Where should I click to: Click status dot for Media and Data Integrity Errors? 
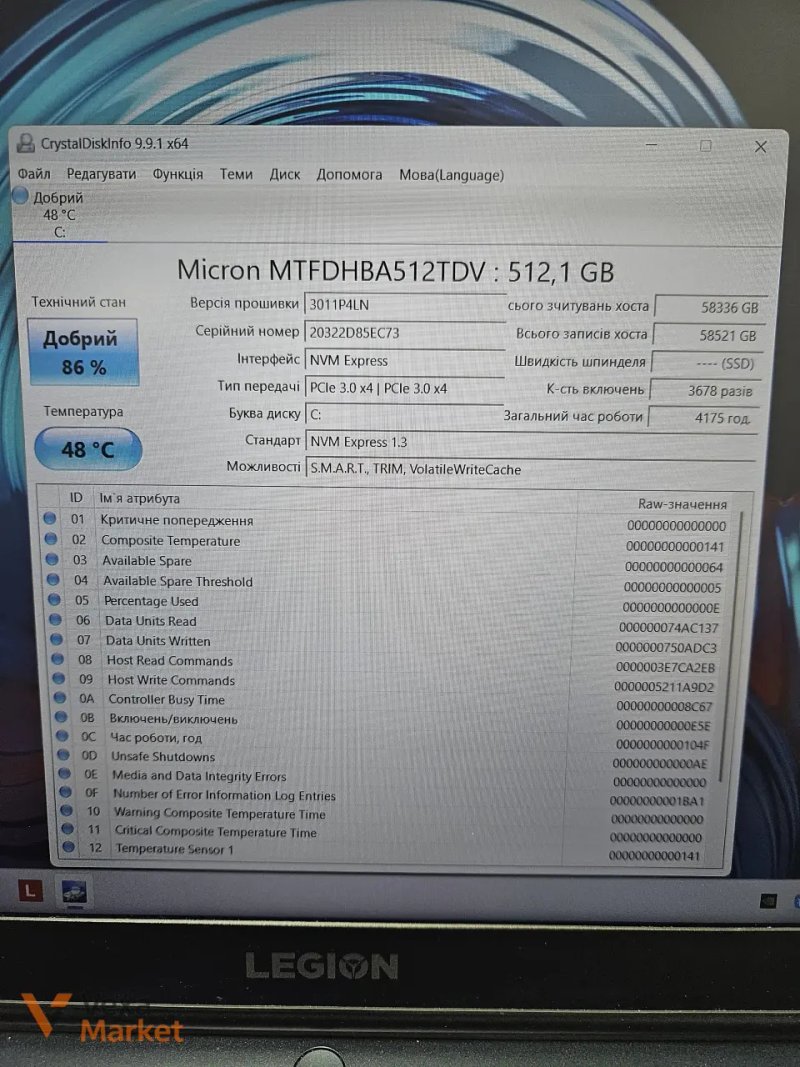tap(65, 773)
